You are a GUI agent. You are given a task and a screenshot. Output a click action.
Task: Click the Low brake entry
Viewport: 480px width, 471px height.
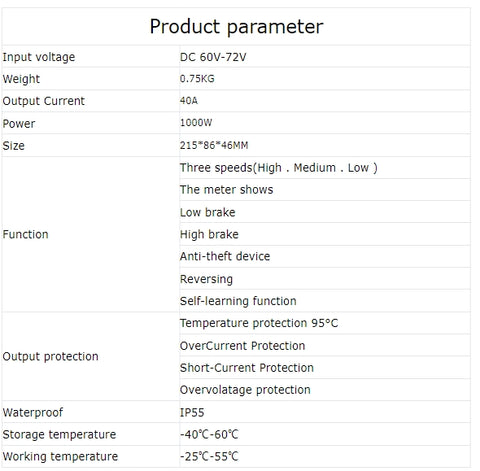click(x=208, y=212)
